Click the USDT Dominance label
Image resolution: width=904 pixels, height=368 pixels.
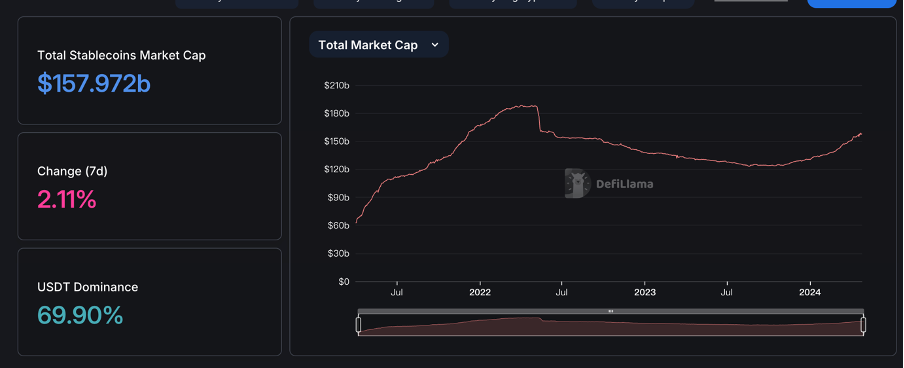point(88,287)
